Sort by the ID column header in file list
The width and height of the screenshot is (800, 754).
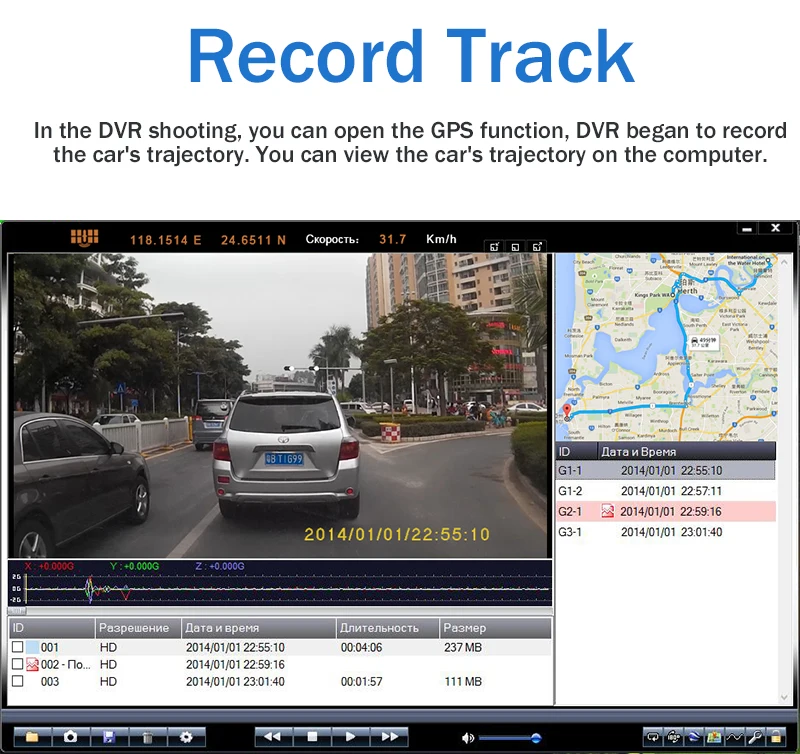pyautogui.click(x=52, y=628)
